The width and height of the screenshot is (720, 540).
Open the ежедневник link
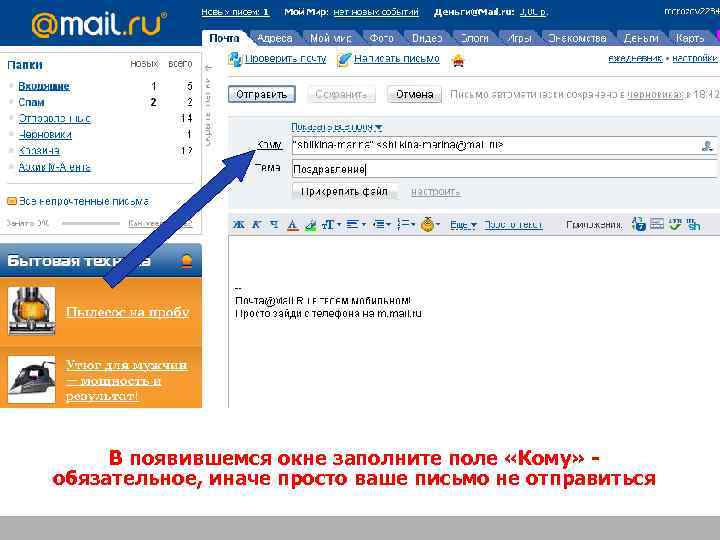[x=635, y=58]
